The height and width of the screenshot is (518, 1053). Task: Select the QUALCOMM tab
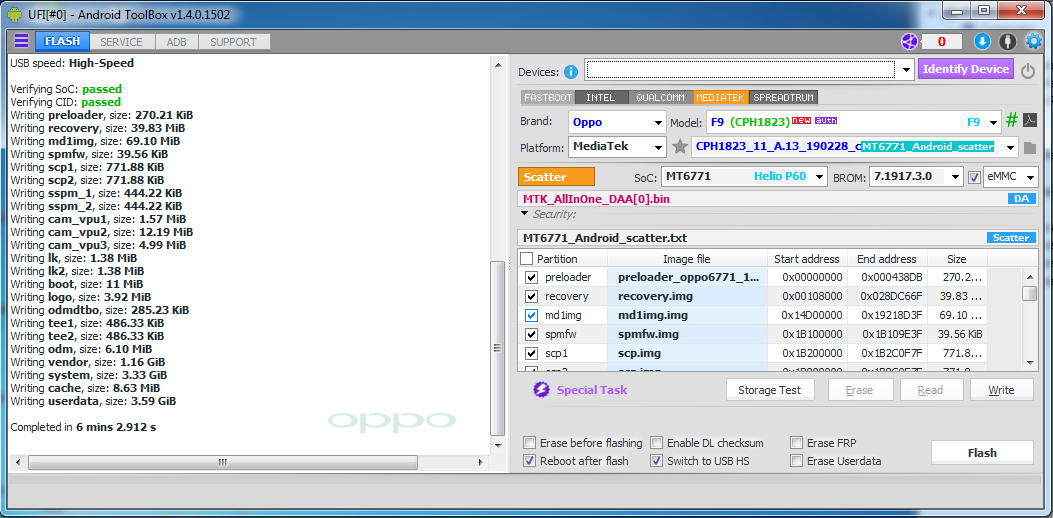(x=661, y=97)
